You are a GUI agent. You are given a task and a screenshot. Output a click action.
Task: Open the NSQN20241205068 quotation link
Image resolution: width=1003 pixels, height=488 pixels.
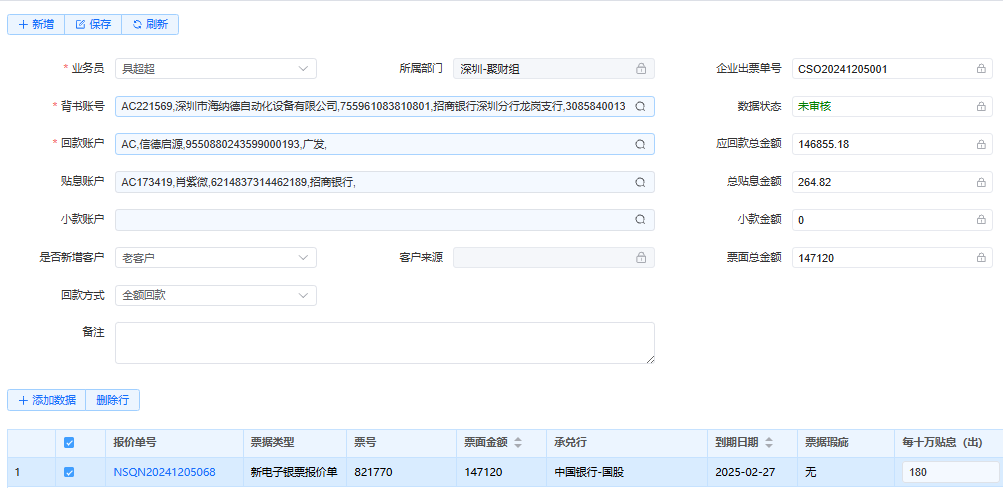tap(164, 472)
